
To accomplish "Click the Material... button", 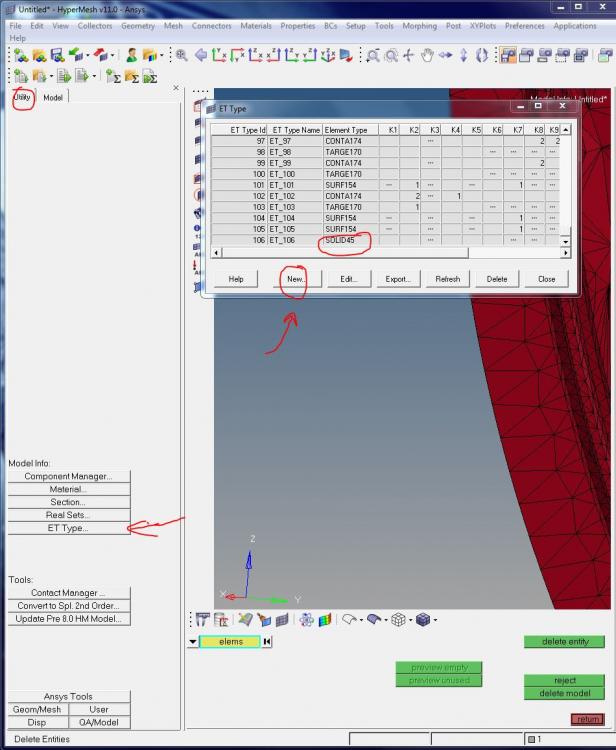I will [69, 489].
